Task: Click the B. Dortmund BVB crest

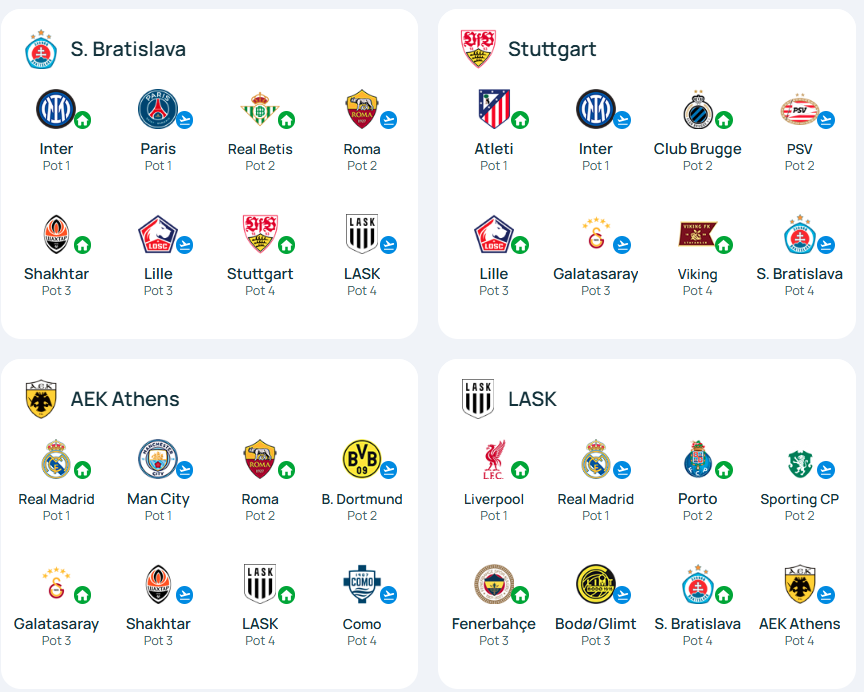Action: (362, 458)
